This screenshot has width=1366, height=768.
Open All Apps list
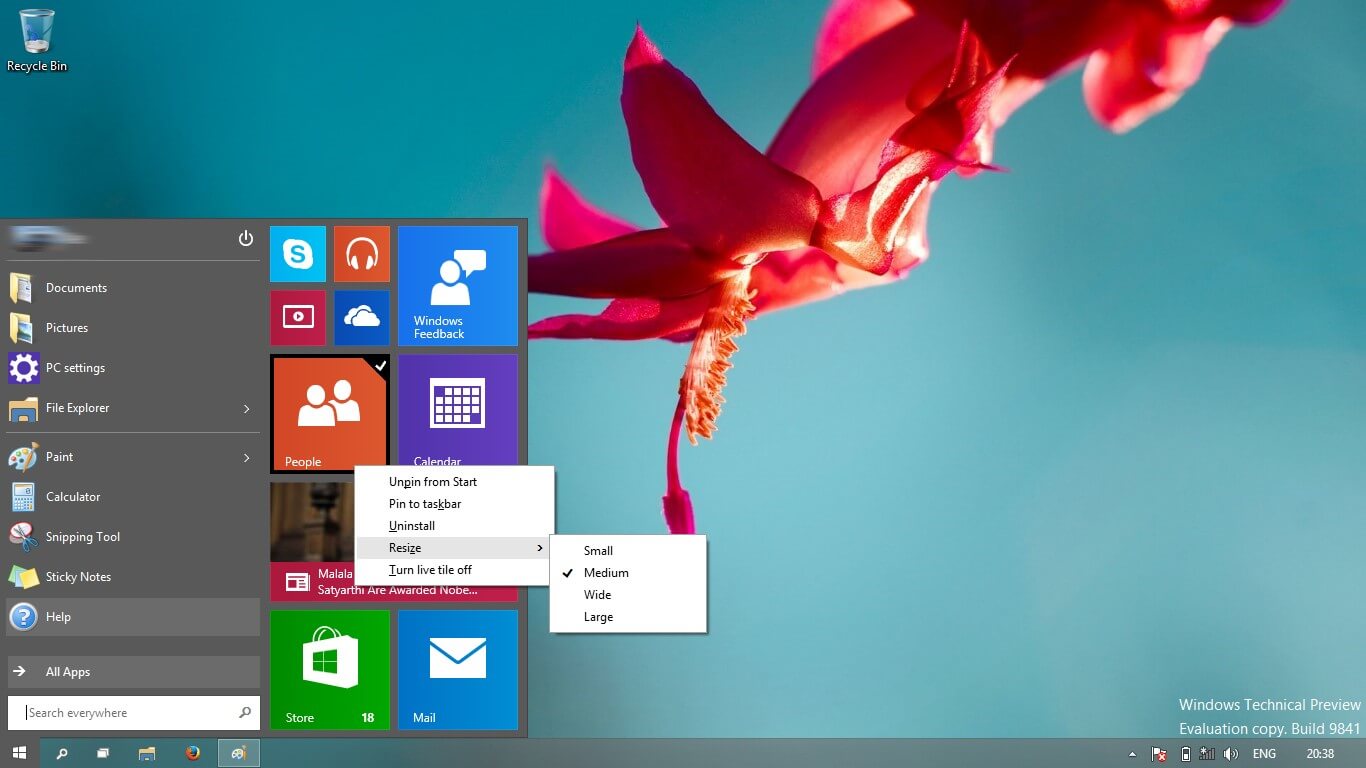pos(133,672)
